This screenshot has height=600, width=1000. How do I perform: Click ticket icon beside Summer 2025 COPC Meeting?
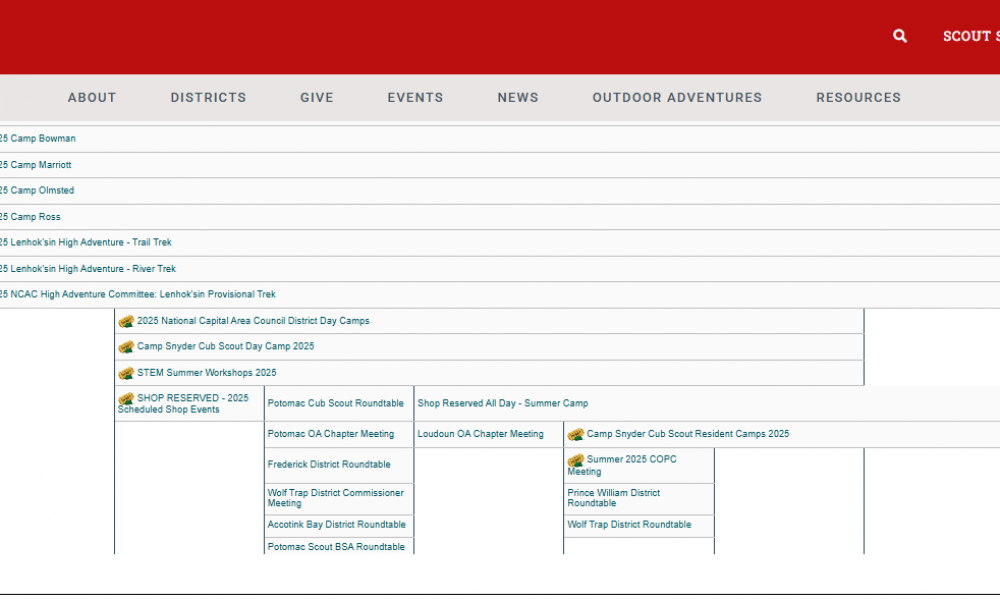[576, 460]
